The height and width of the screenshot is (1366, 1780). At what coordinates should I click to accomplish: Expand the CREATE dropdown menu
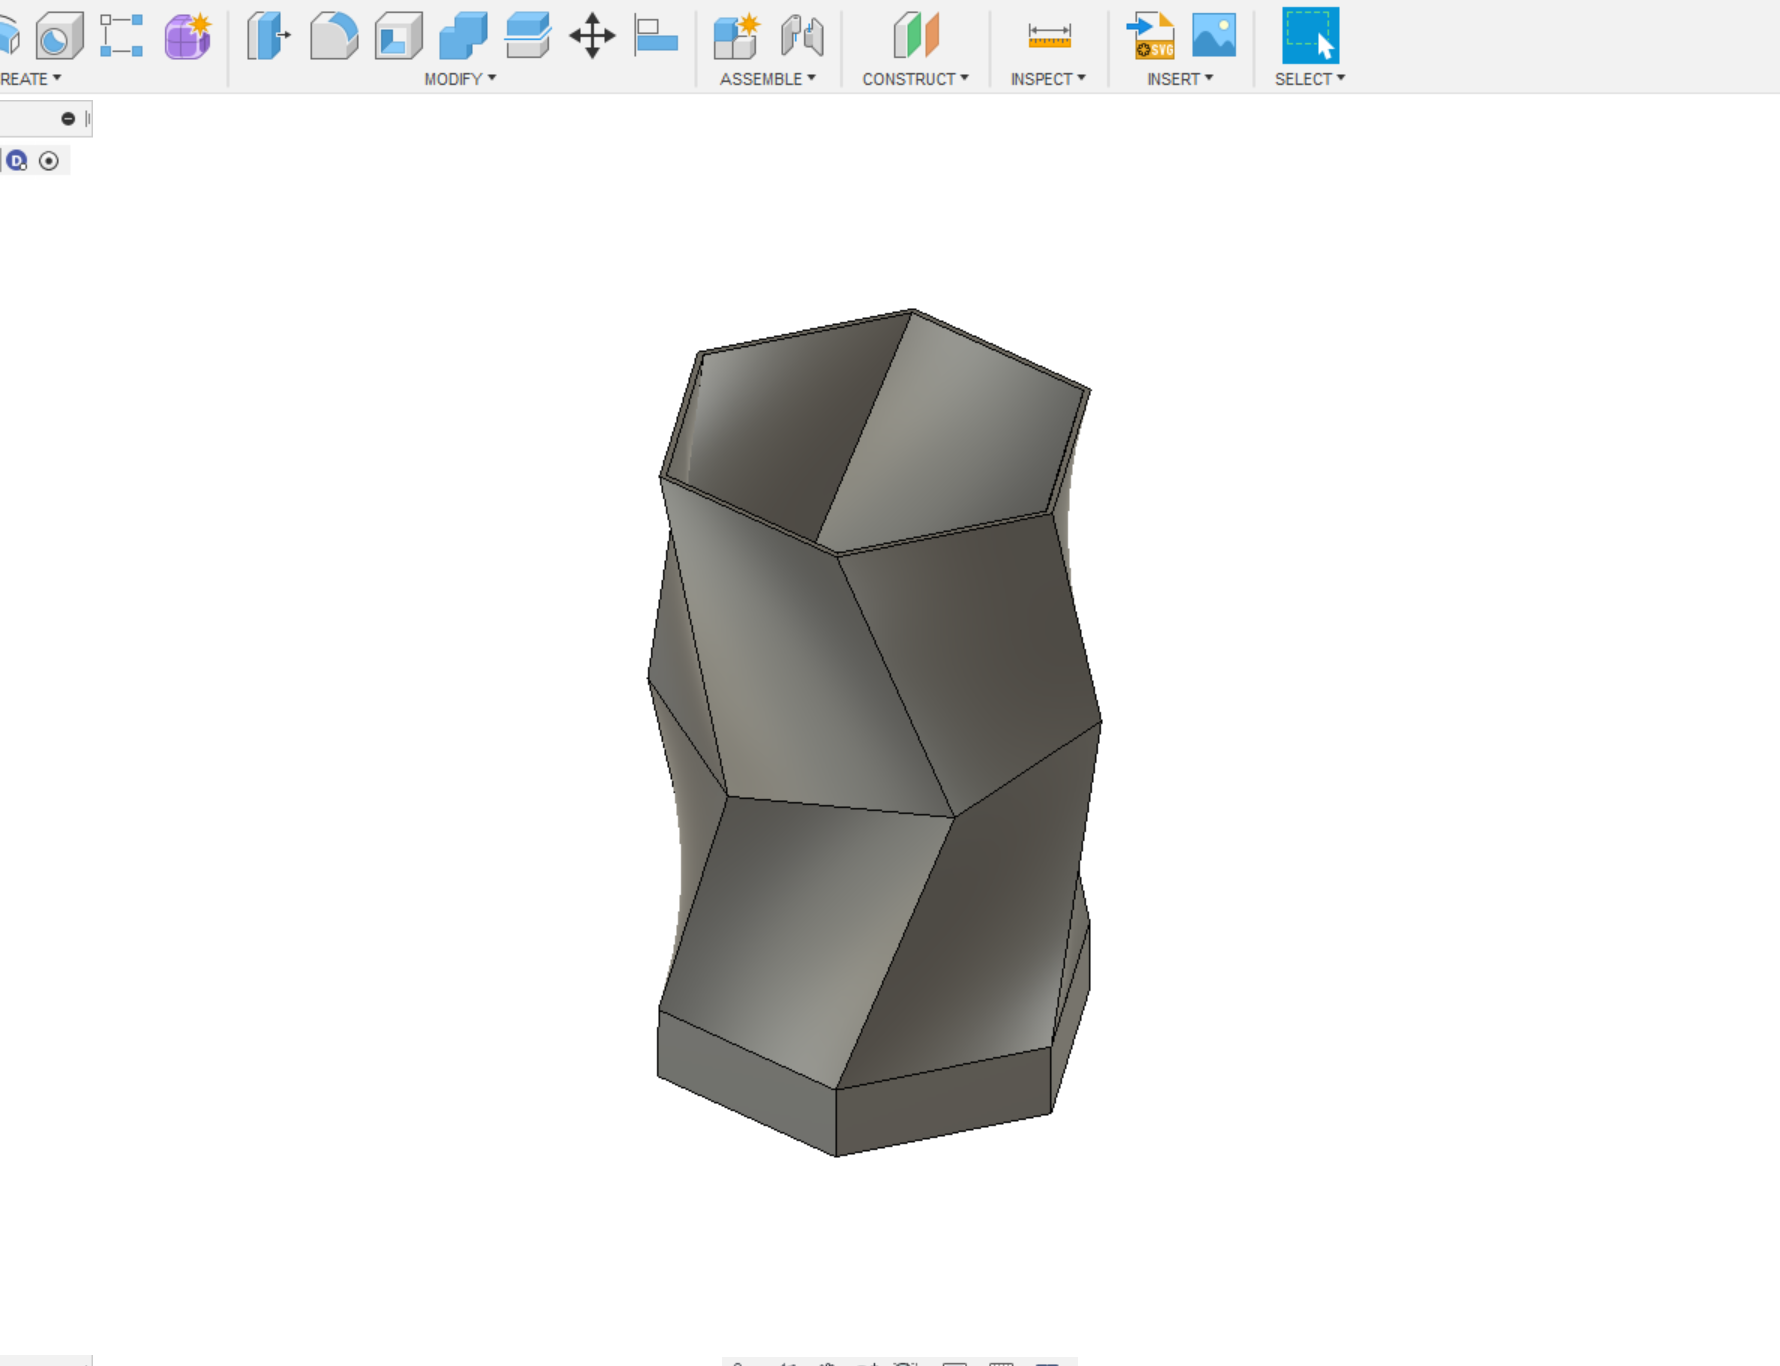pos(30,79)
